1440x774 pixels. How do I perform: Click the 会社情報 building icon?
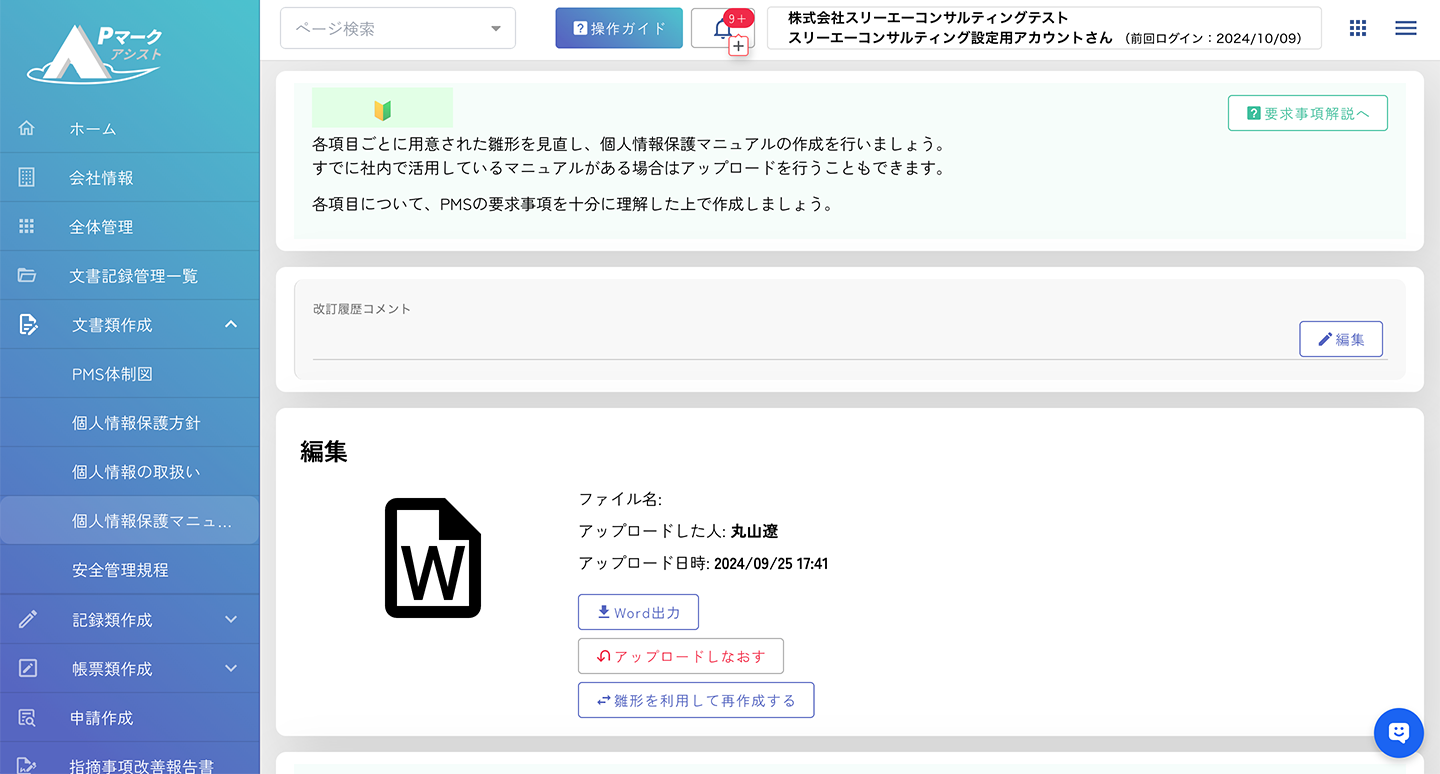tap(27, 177)
